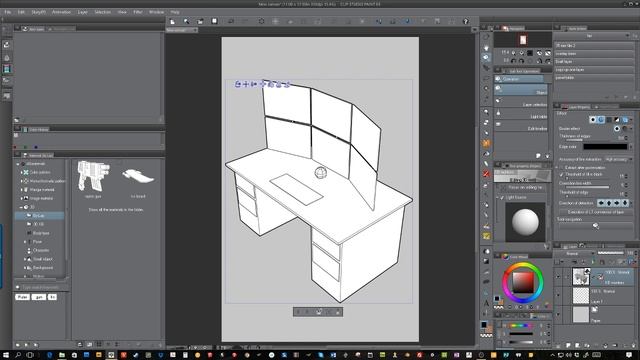
Task: Select the red X tool in tool palette
Action: [486, 174]
